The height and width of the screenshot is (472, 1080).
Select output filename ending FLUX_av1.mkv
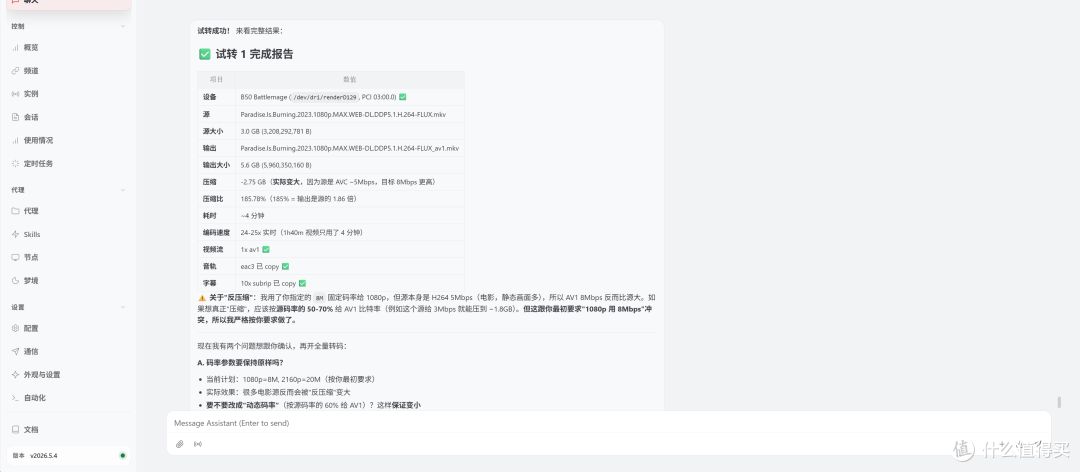pyautogui.click(x=350, y=148)
